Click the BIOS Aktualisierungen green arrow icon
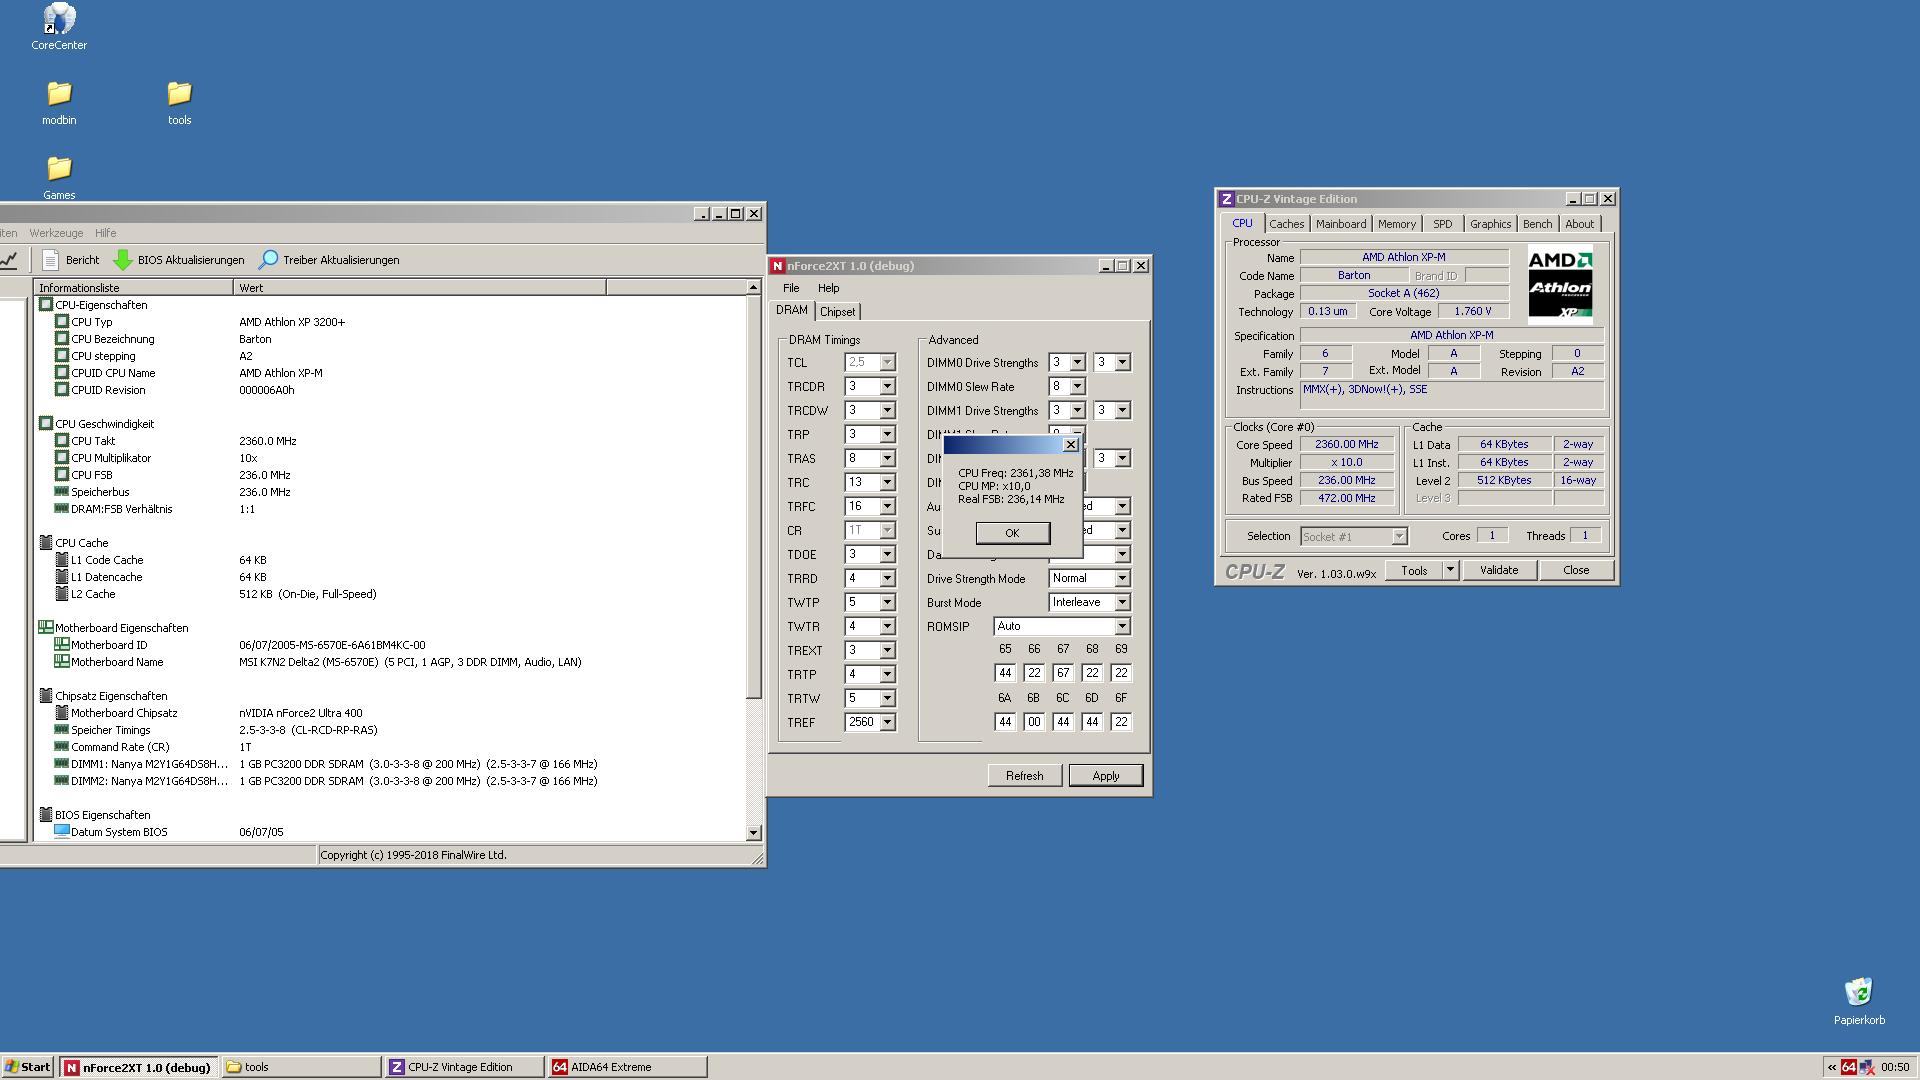 123,260
